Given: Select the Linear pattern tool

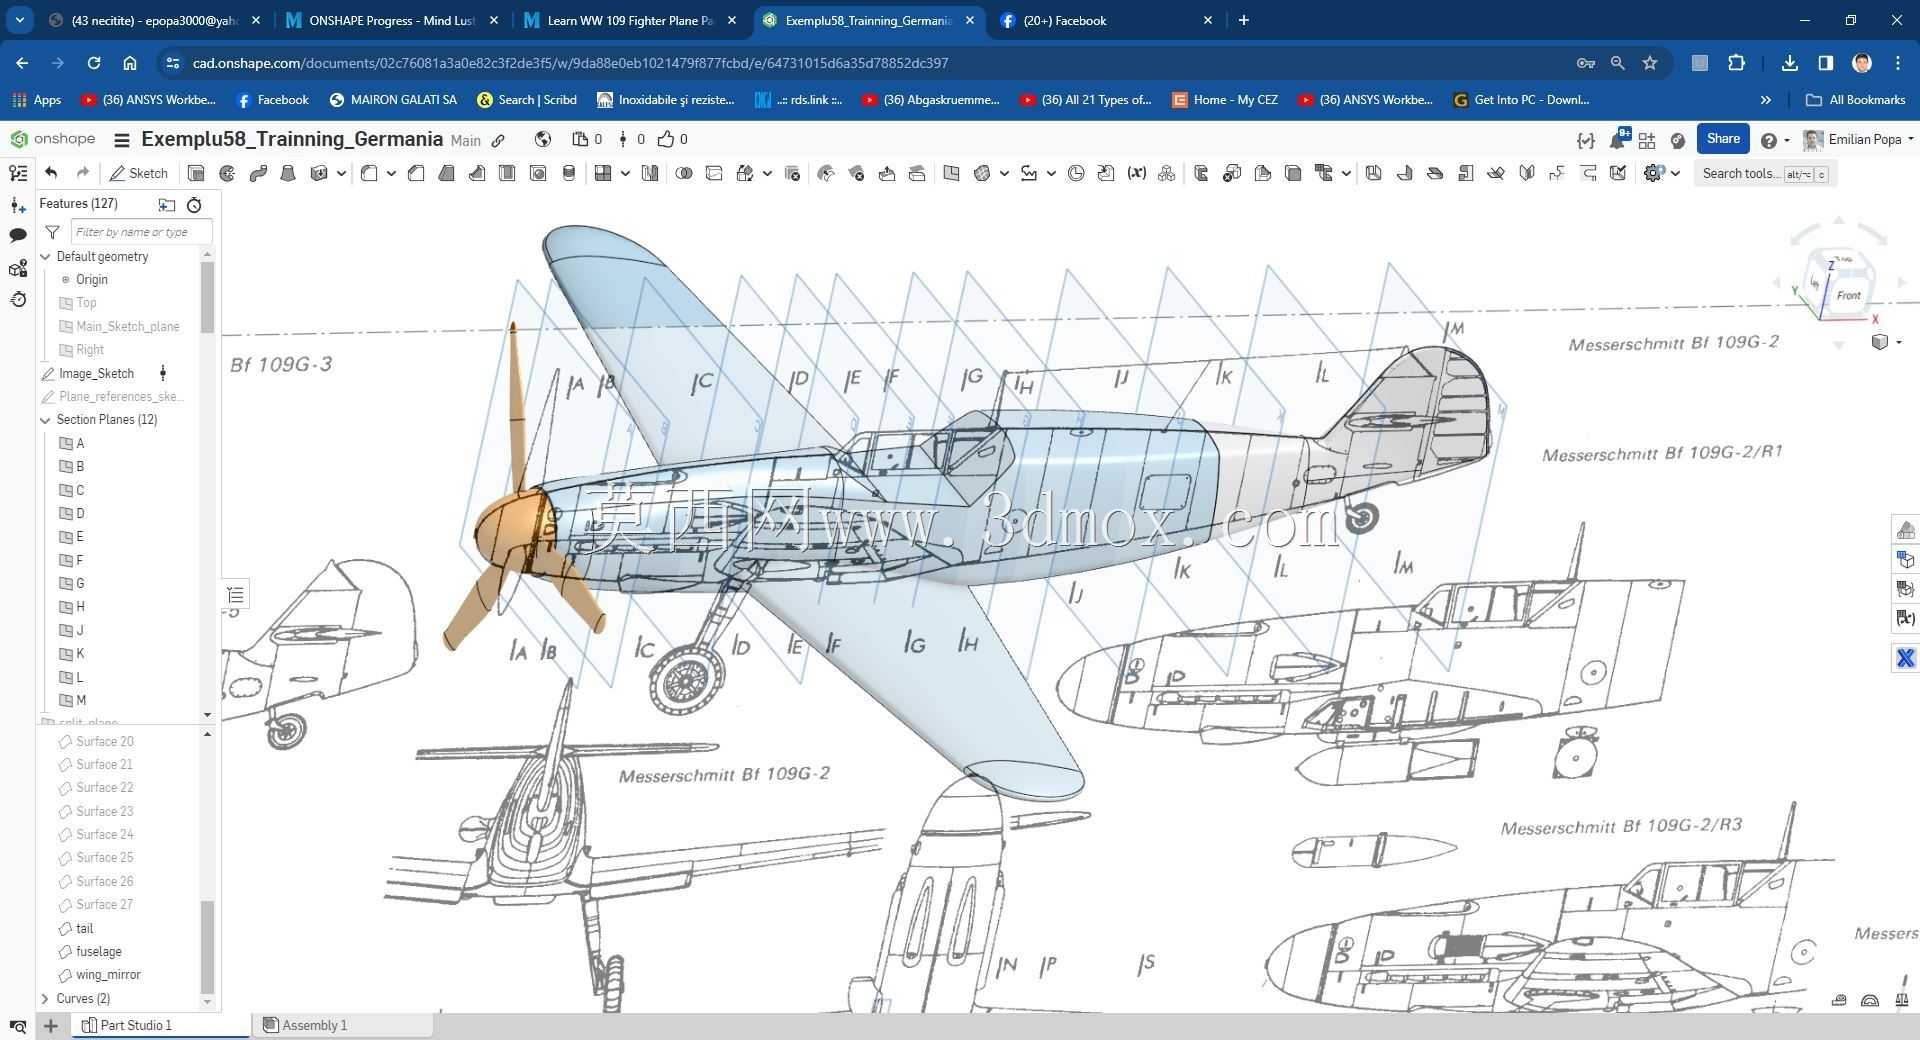Looking at the screenshot, I should point(602,173).
